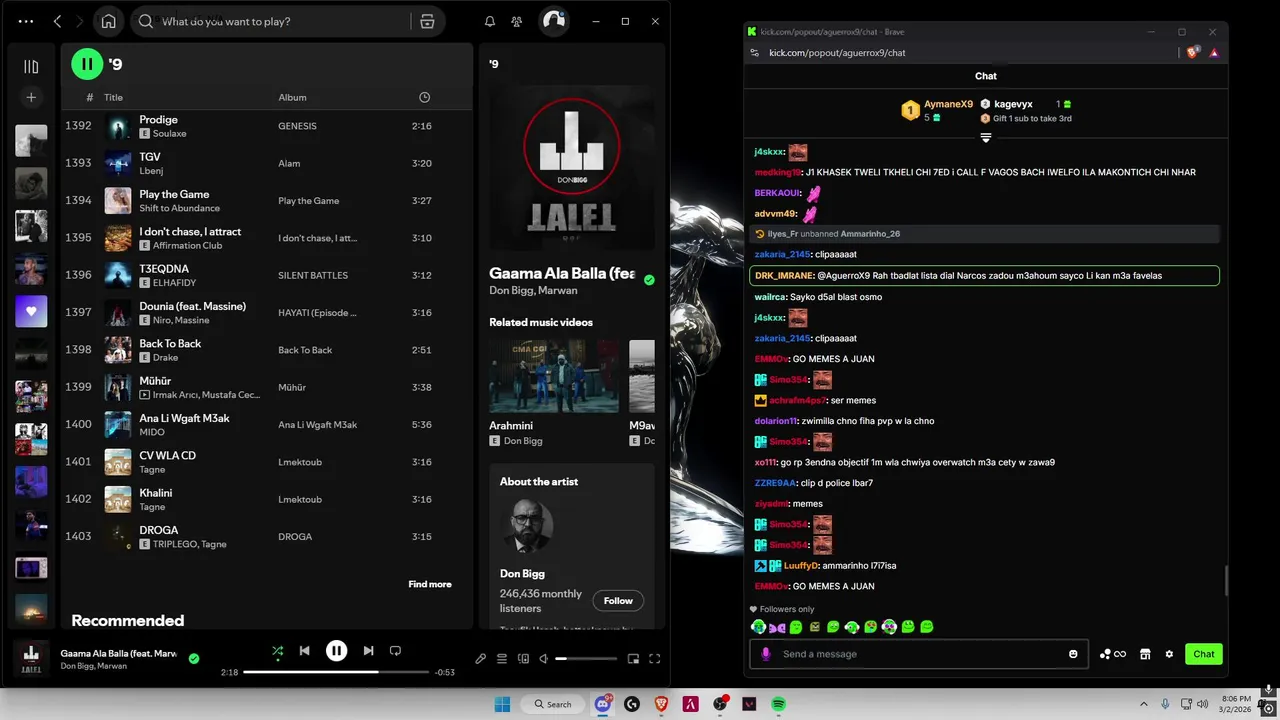Sort tracks by Title column
The image size is (1280, 720).
[113, 97]
